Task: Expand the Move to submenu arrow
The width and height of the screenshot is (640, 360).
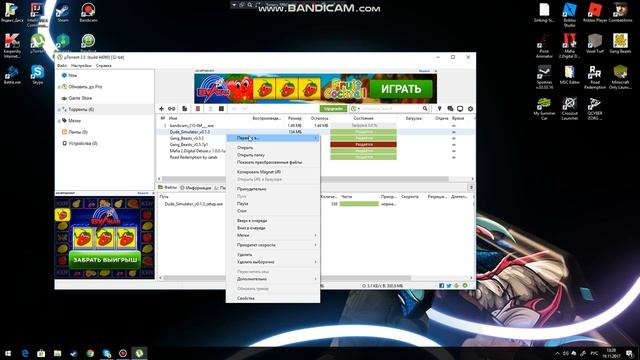Action: [x=316, y=138]
